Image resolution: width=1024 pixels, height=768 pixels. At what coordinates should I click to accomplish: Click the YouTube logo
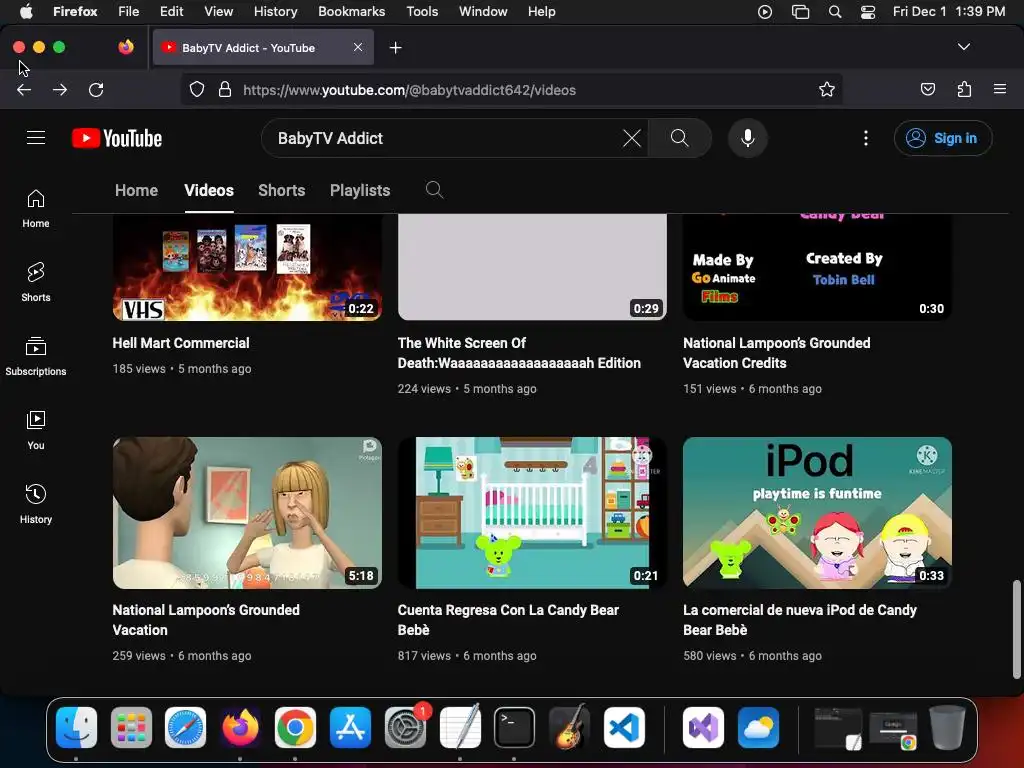pos(117,138)
